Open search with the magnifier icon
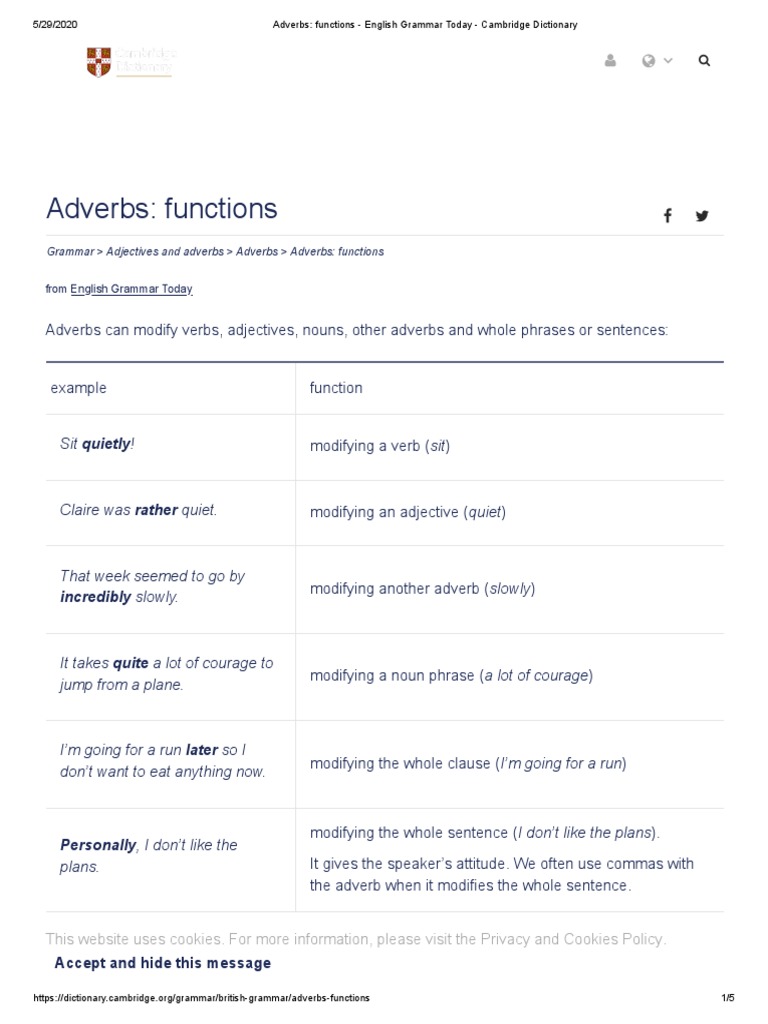The height and width of the screenshot is (1024, 768). (704, 61)
